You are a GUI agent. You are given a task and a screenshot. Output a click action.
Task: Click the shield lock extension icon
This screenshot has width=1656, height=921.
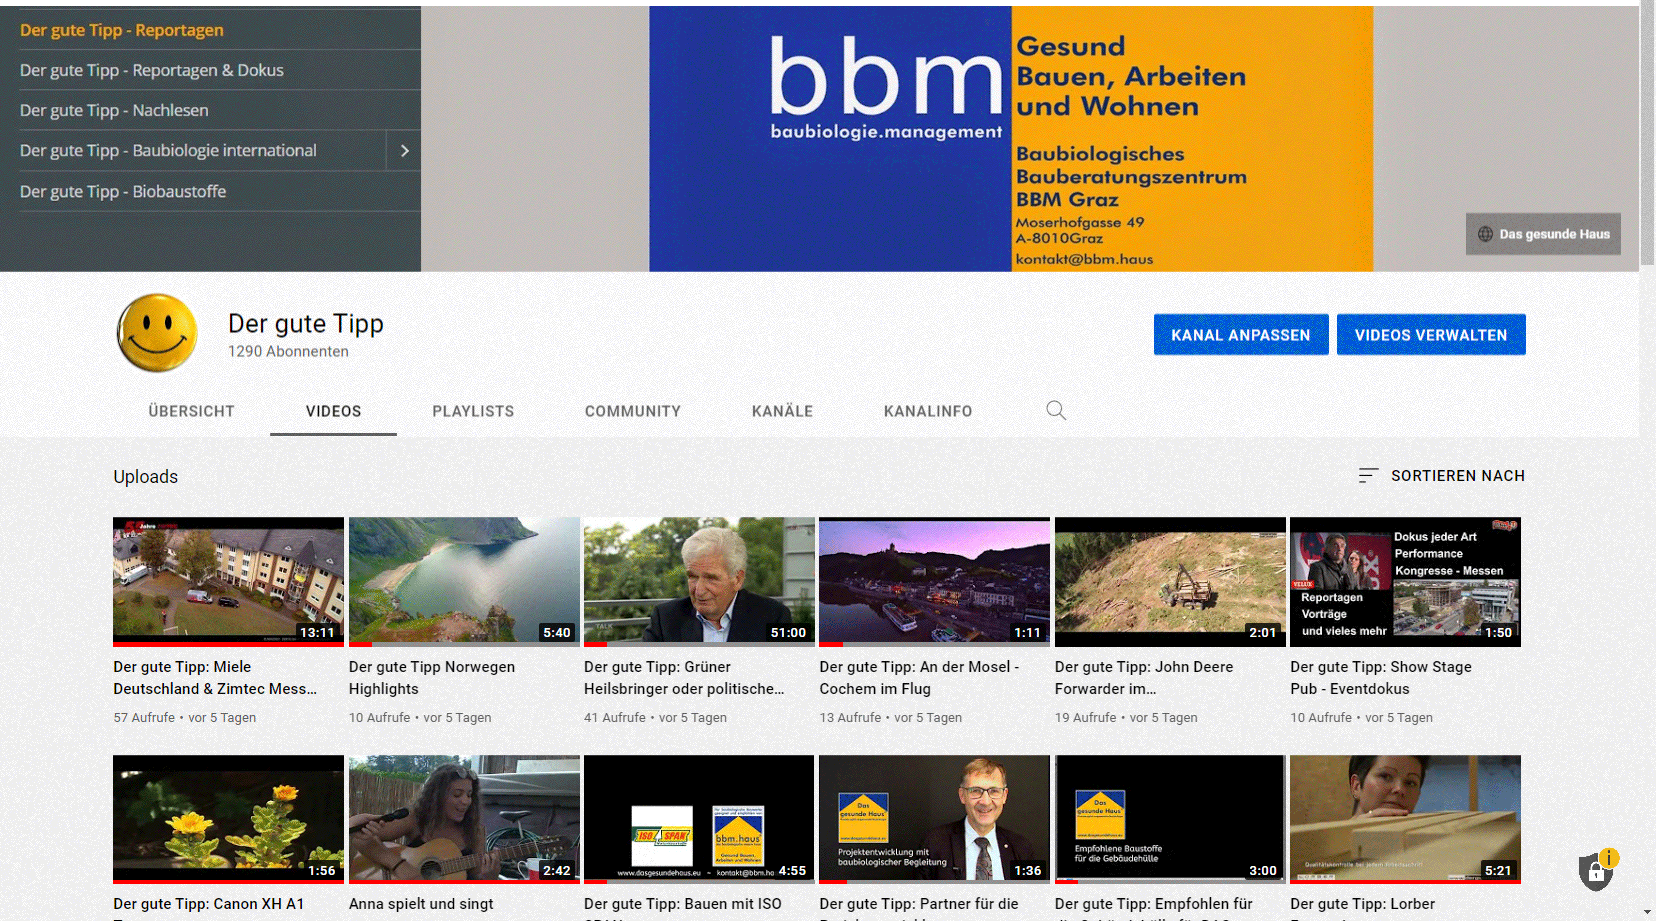click(x=1596, y=871)
